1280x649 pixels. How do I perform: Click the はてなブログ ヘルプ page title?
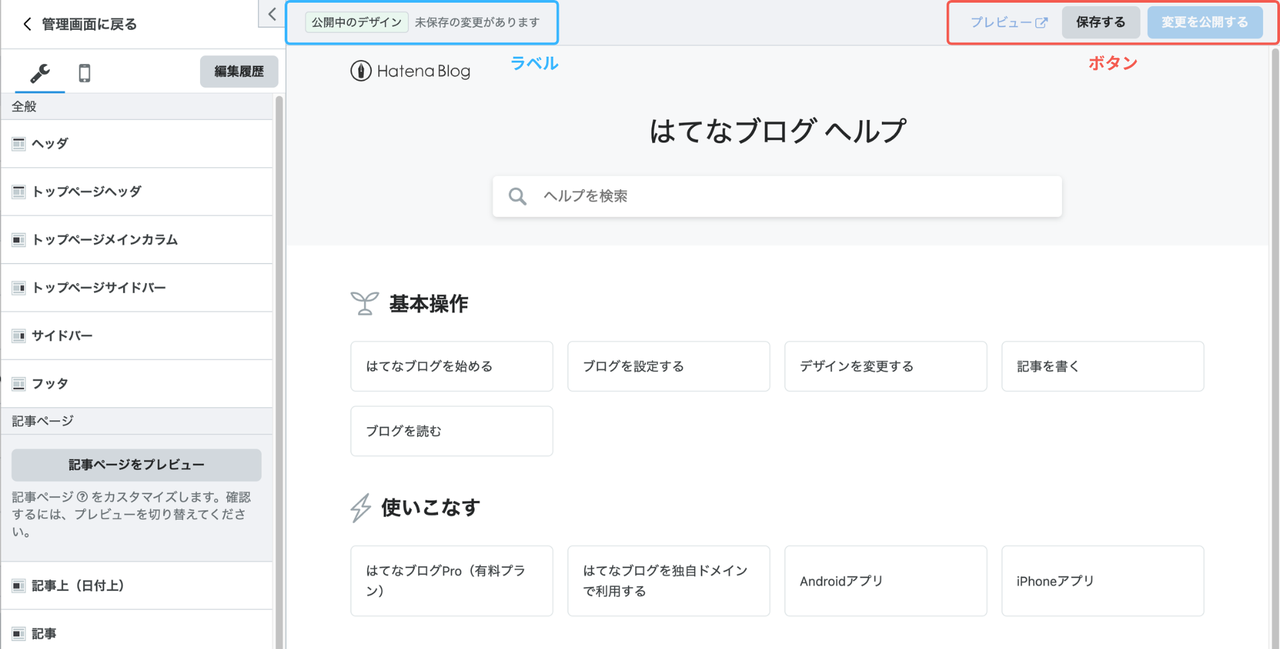pyautogui.click(x=777, y=131)
